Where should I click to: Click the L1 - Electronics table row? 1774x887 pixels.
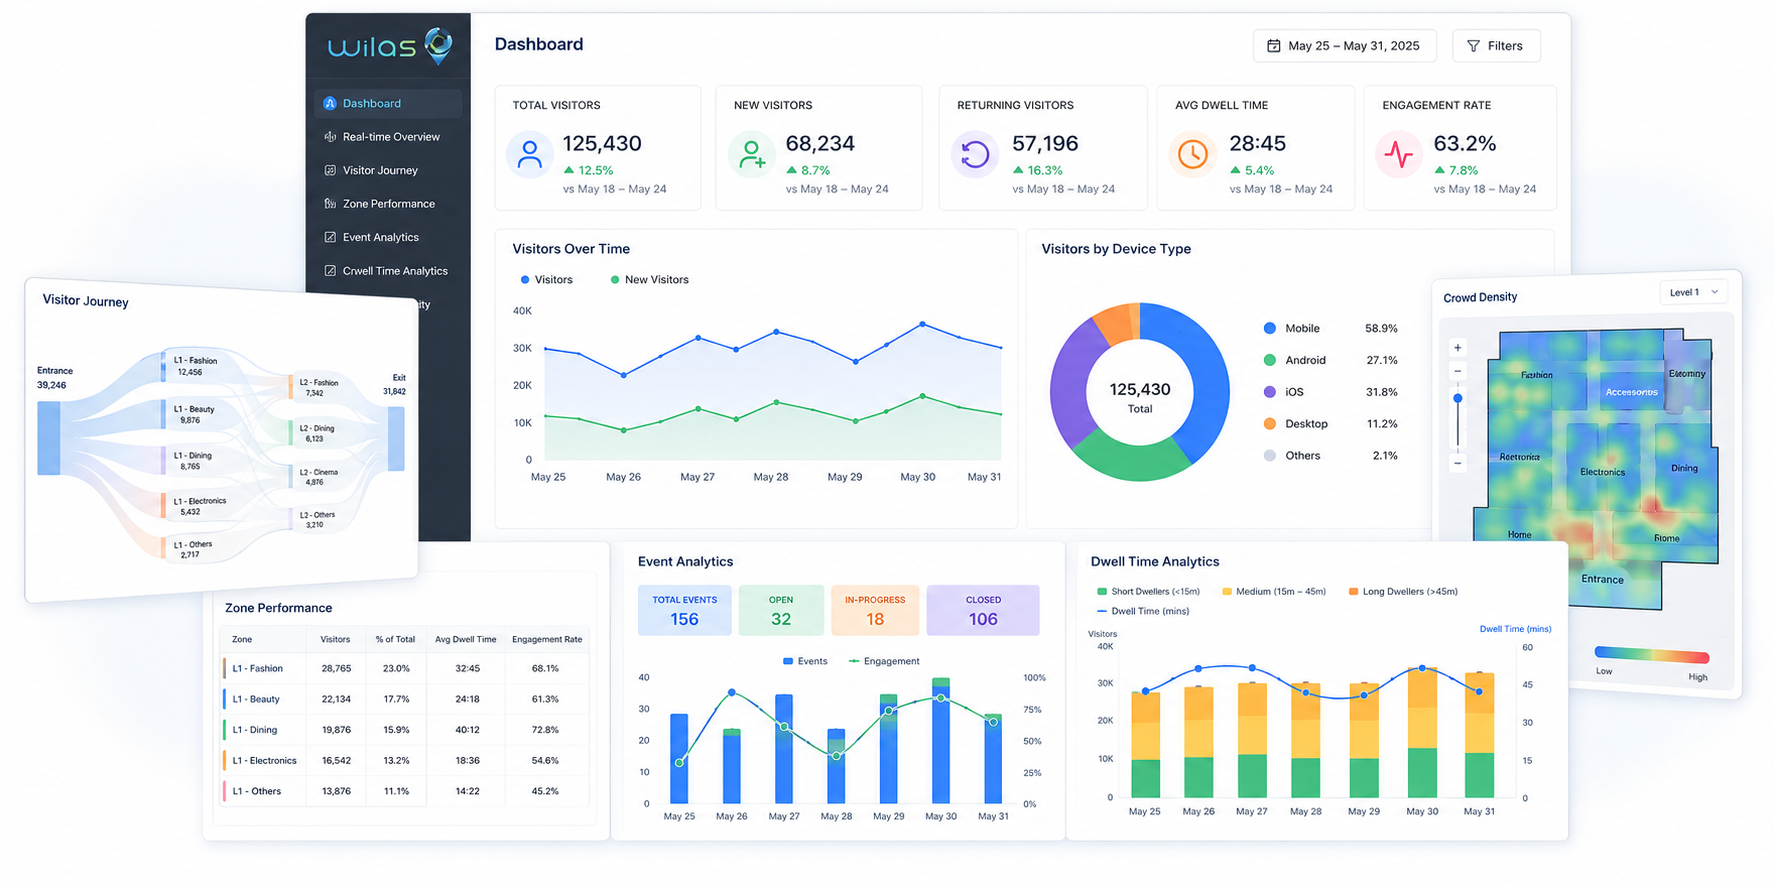(405, 761)
